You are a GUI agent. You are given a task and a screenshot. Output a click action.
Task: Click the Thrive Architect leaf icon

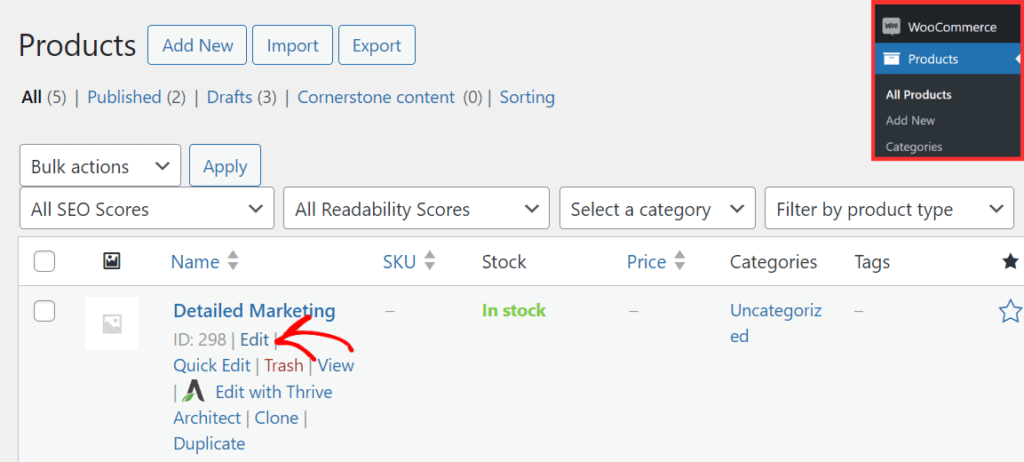(x=194, y=392)
